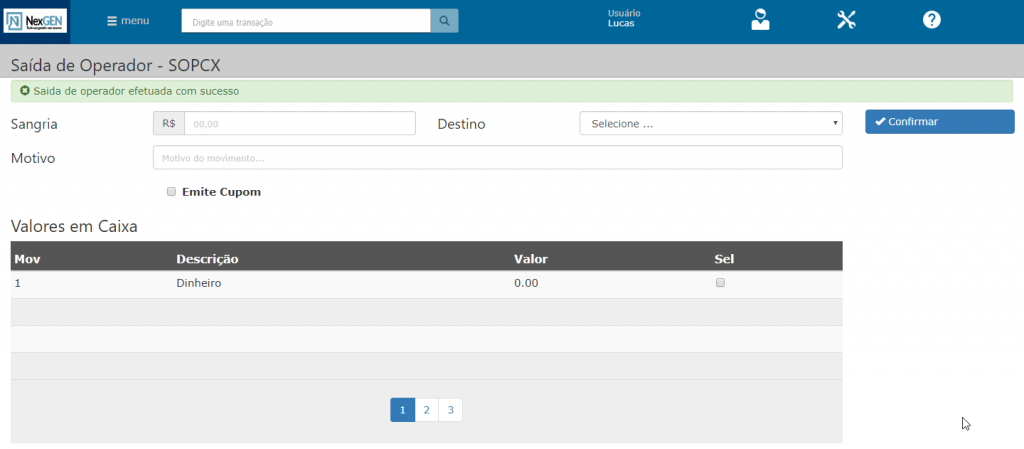The width and height of the screenshot is (1024, 449).
Task: Expand the Destino dropdown
Action: [x=710, y=123]
